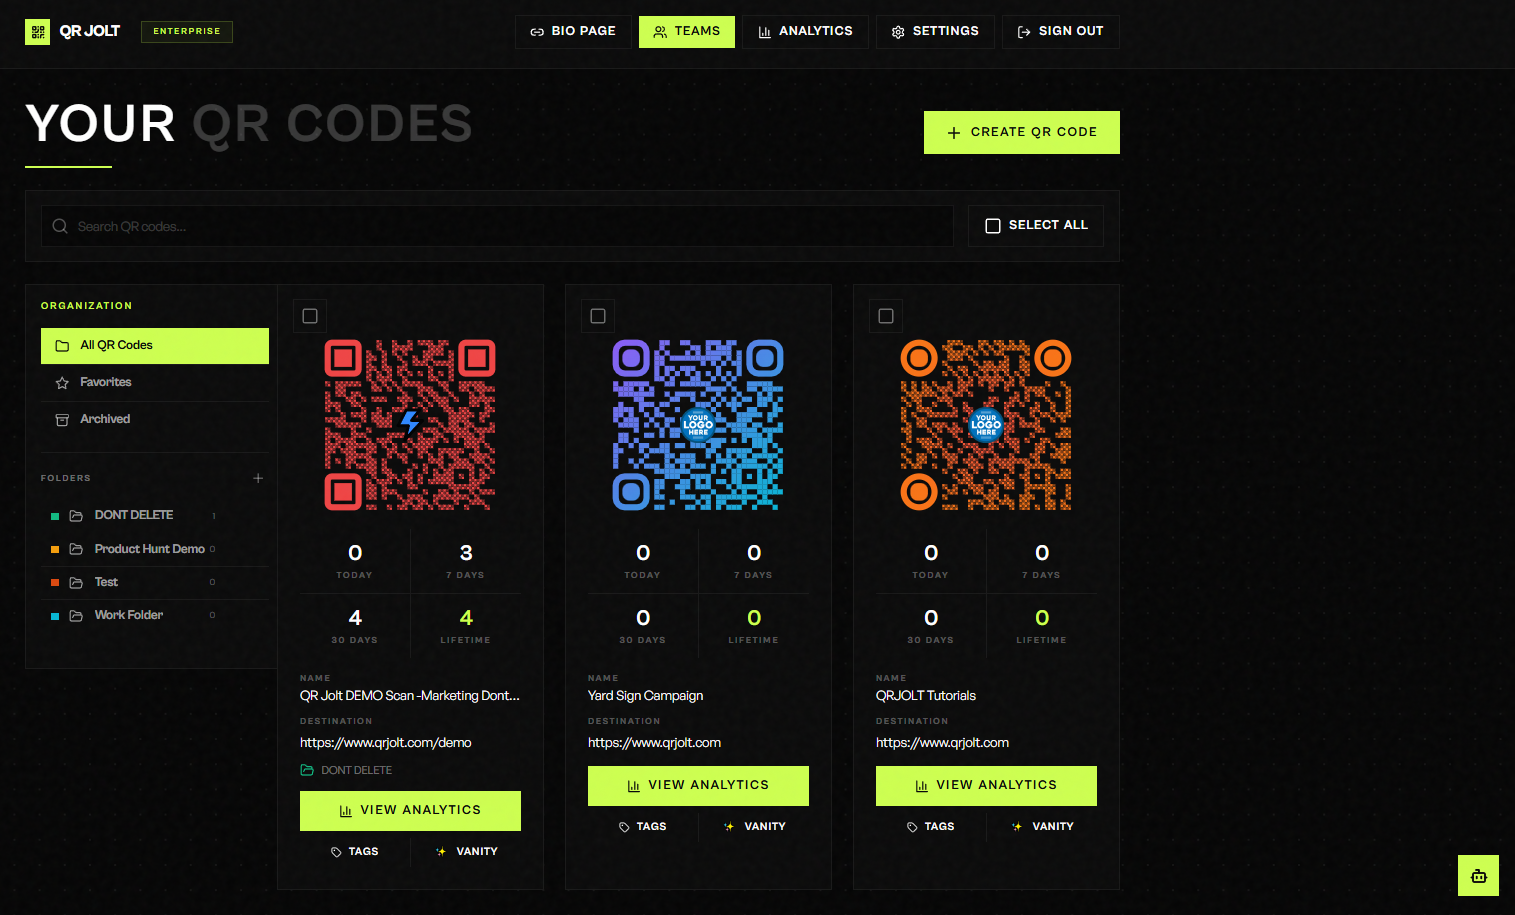Click the orange color square of Product Hunt Demo

(x=55, y=549)
